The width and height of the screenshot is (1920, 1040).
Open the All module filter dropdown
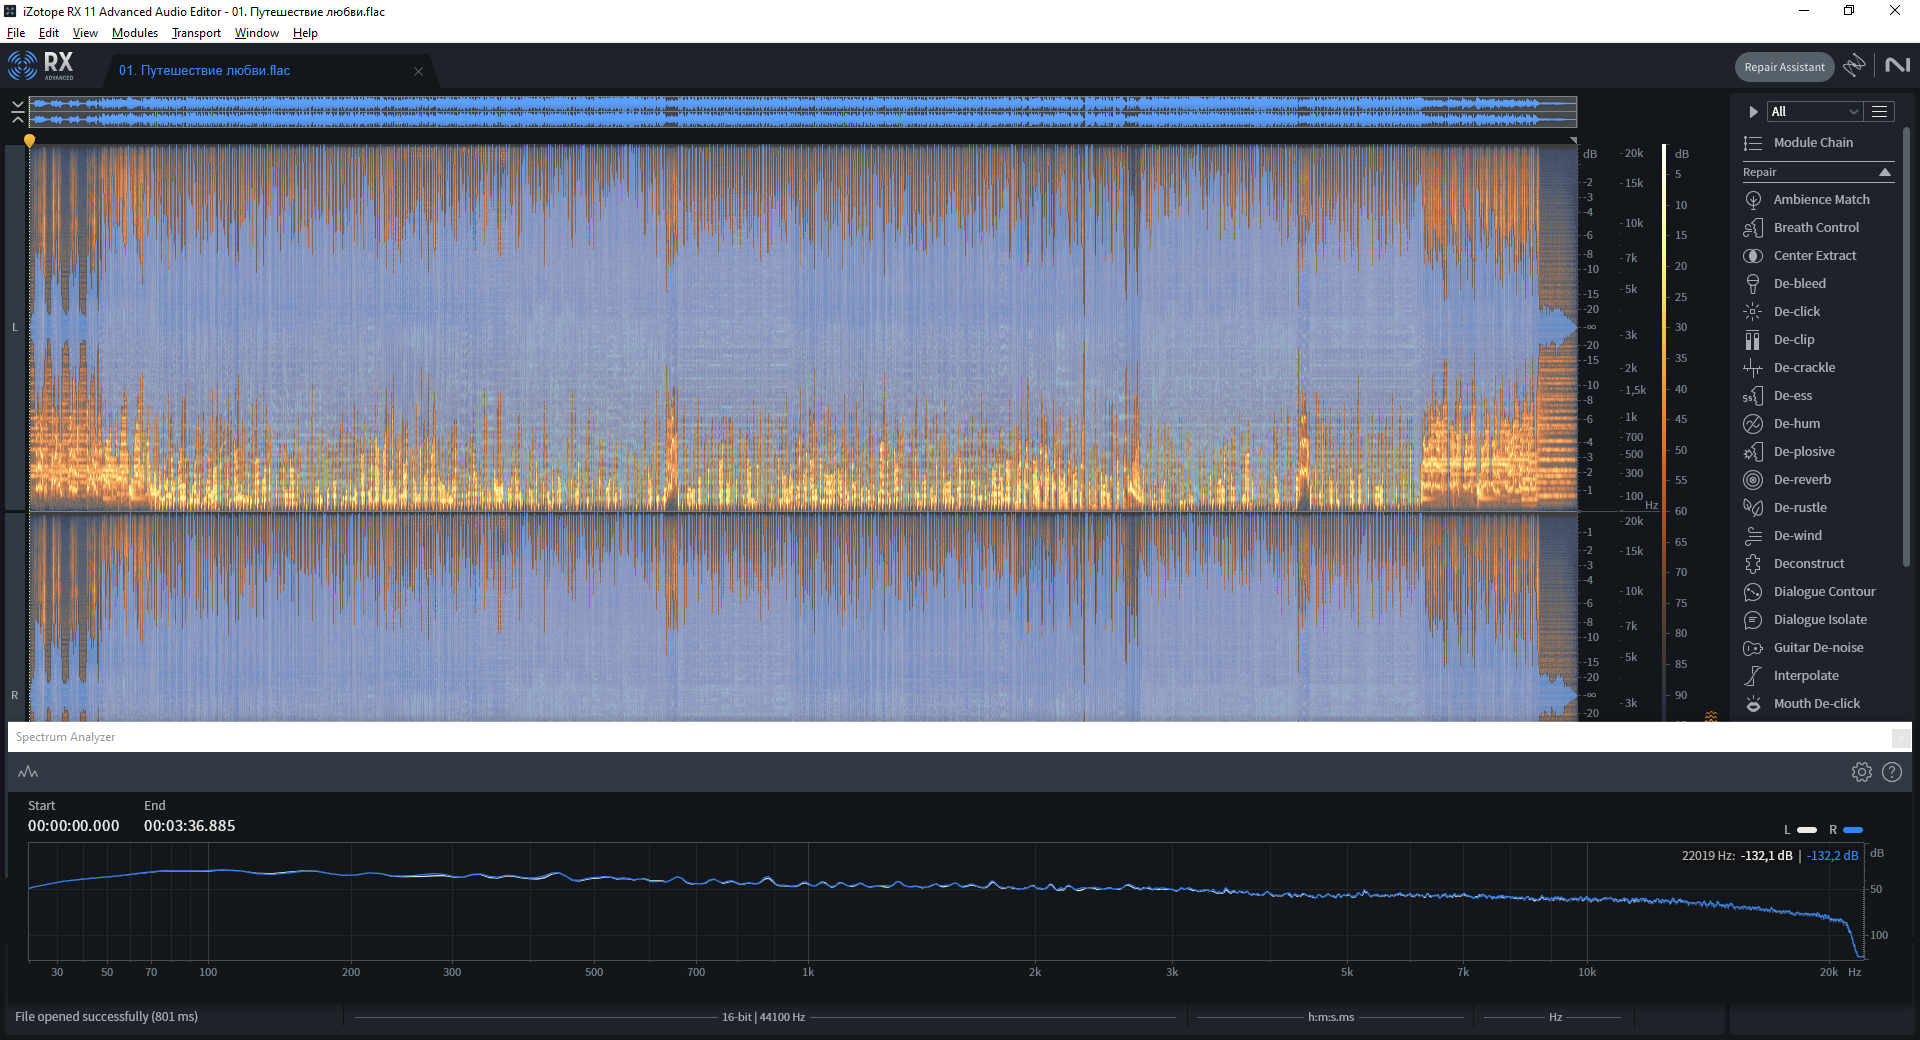tap(1814, 111)
